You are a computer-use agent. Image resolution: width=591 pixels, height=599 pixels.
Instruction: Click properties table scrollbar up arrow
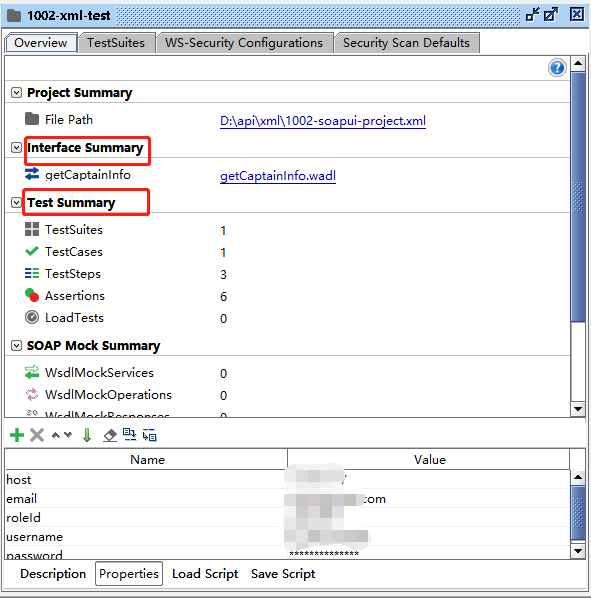tap(578, 477)
